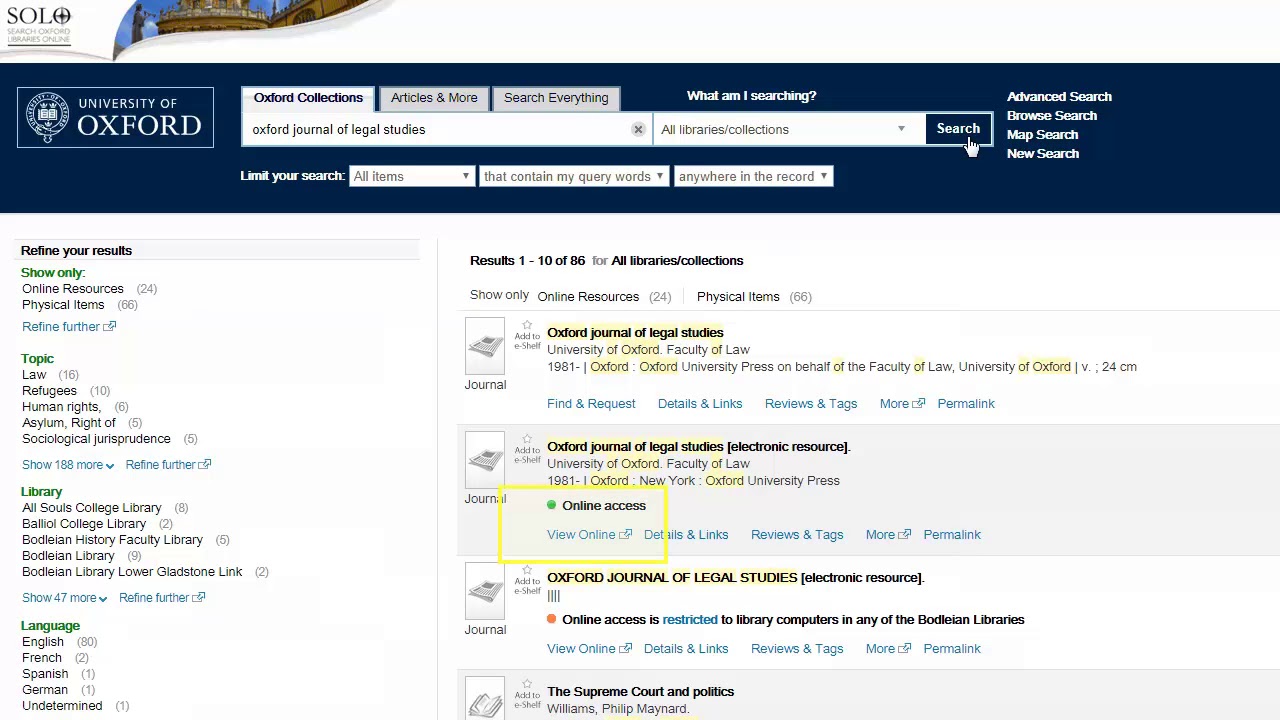Expand Show 47 more libraries
Viewport: 1280px width, 720px height.
[x=65, y=598]
